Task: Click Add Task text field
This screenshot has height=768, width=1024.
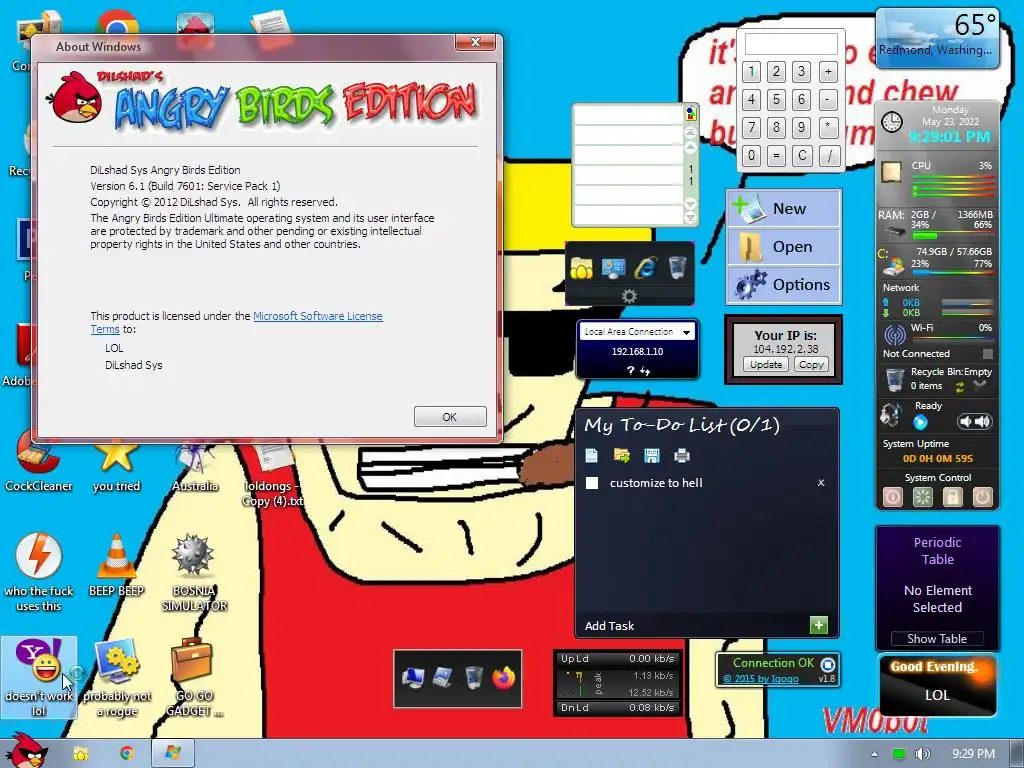Action: pyautogui.click(x=694, y=626)
